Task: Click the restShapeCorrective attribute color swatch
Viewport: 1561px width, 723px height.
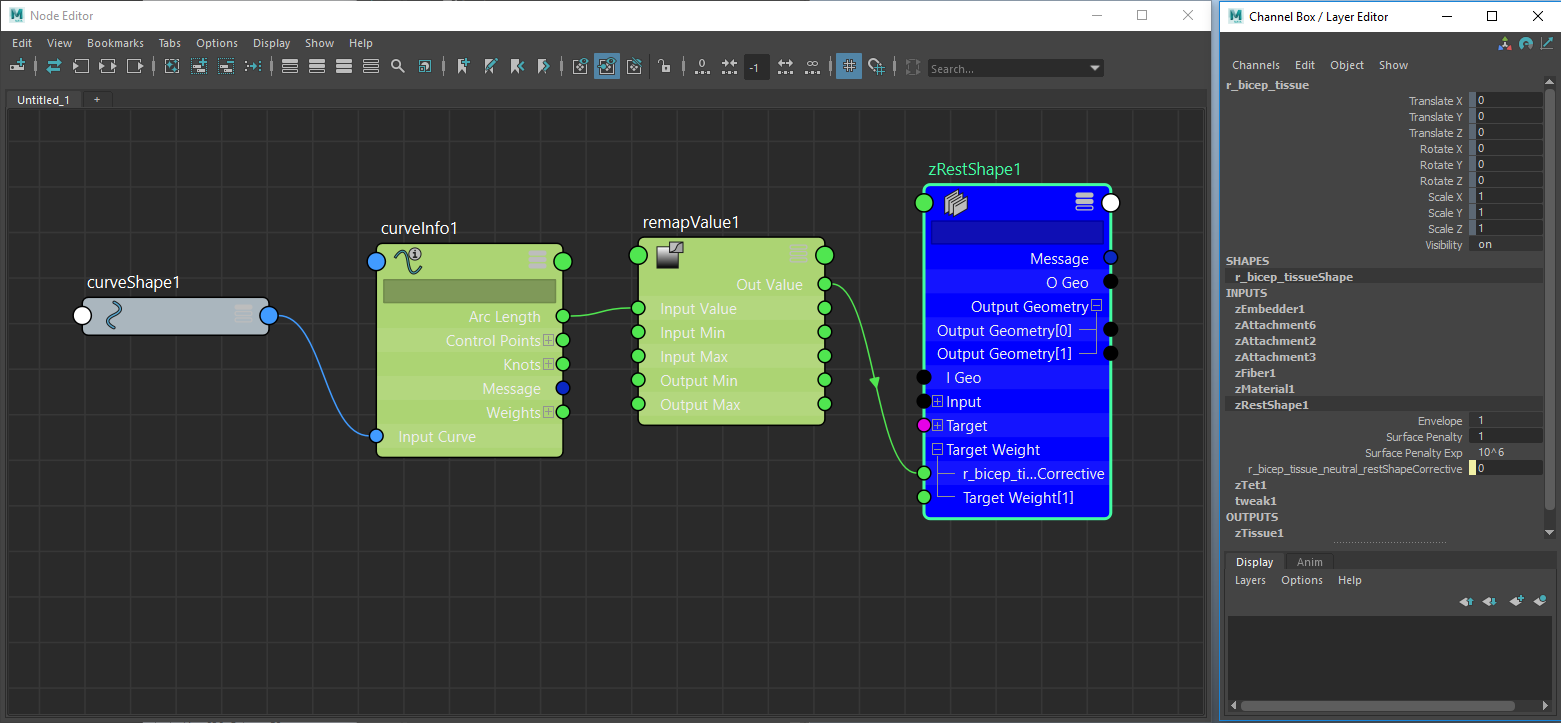Action: tap(1471, 469)
